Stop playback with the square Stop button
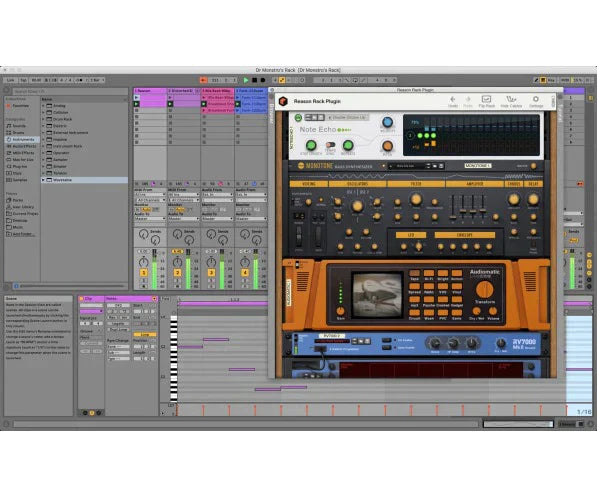Viewport: 597px width, 497px height. [254, 80]
